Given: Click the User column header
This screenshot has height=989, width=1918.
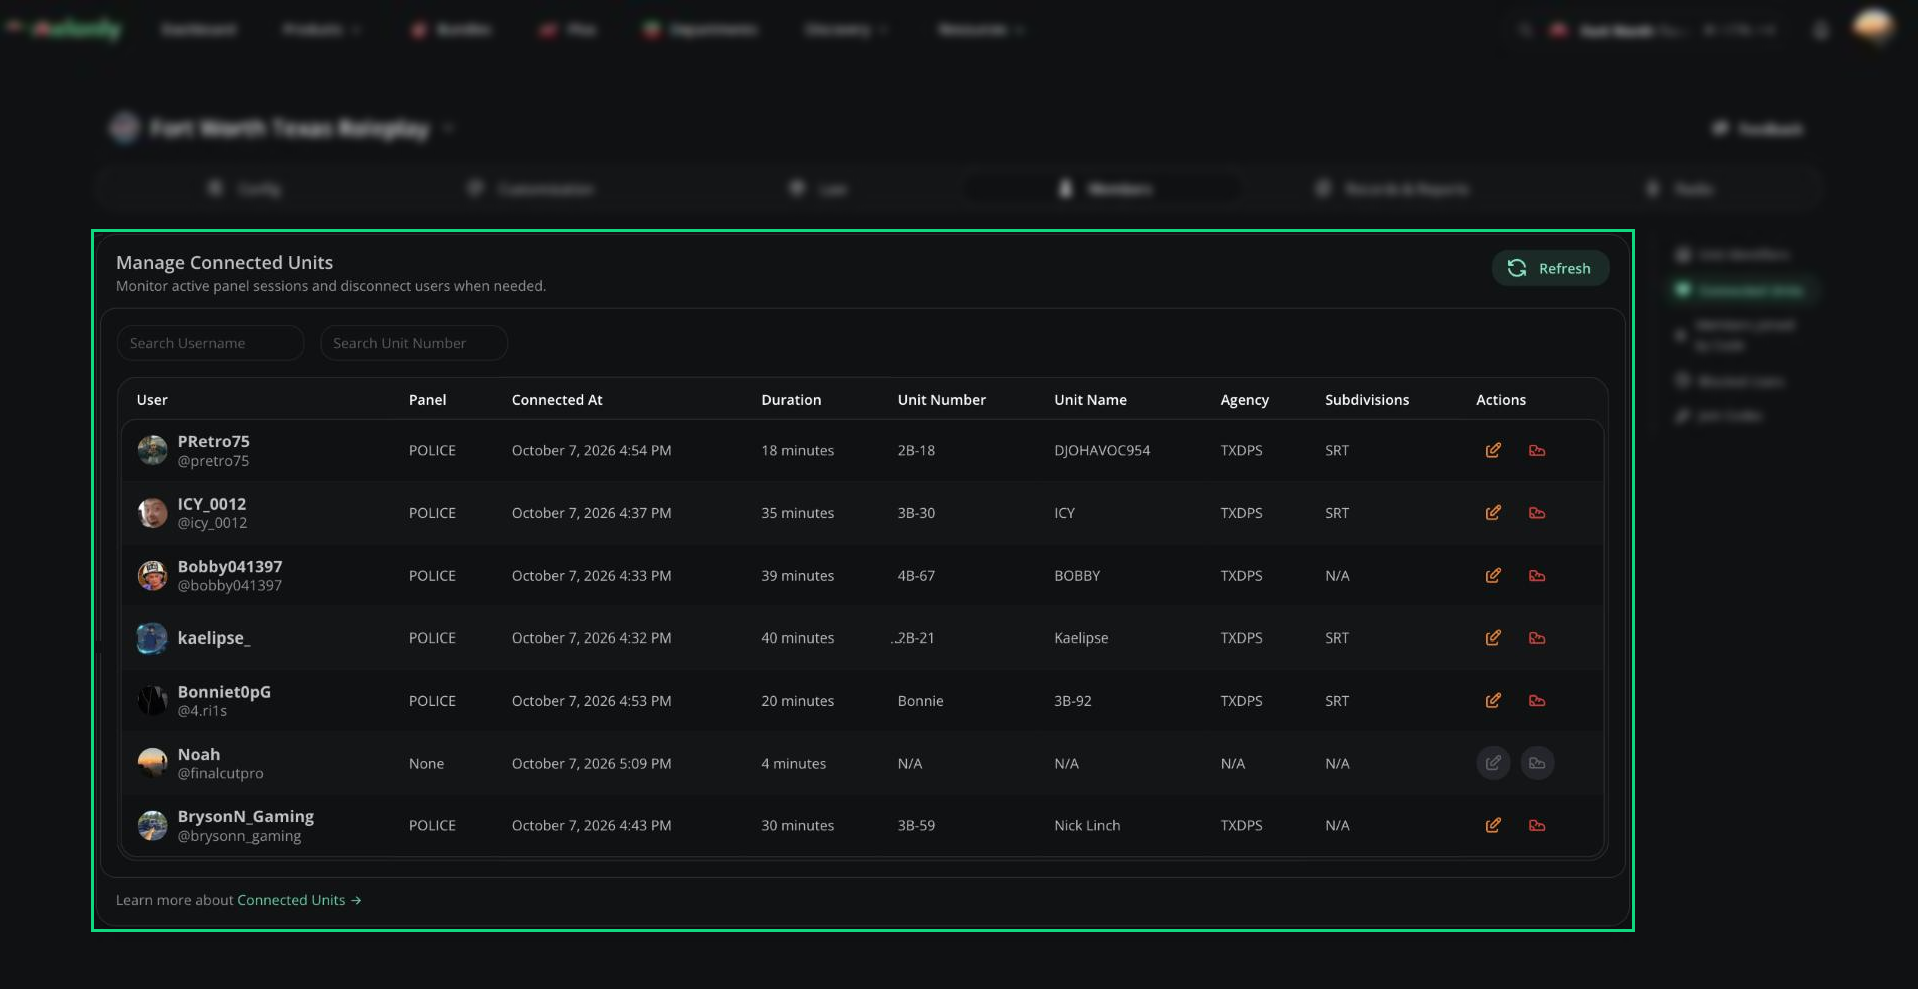Looking at the screenshot, I should (152, 400).
